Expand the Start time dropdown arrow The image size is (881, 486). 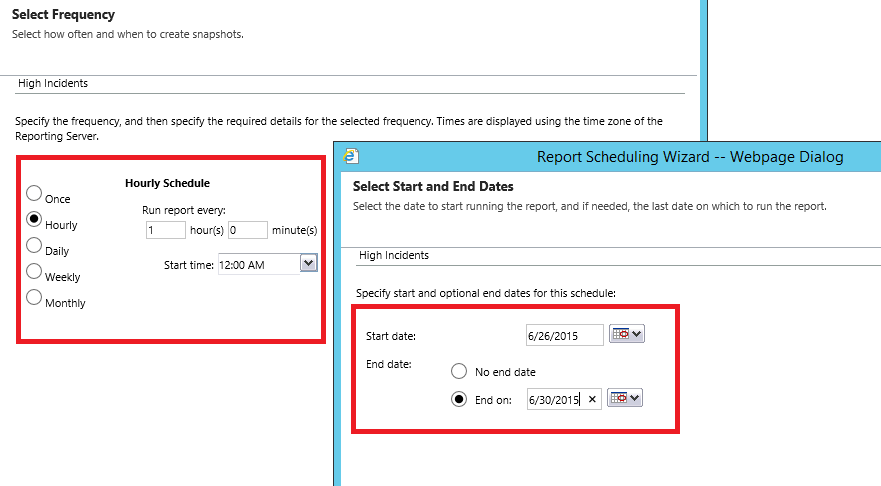tap(308, 263)
